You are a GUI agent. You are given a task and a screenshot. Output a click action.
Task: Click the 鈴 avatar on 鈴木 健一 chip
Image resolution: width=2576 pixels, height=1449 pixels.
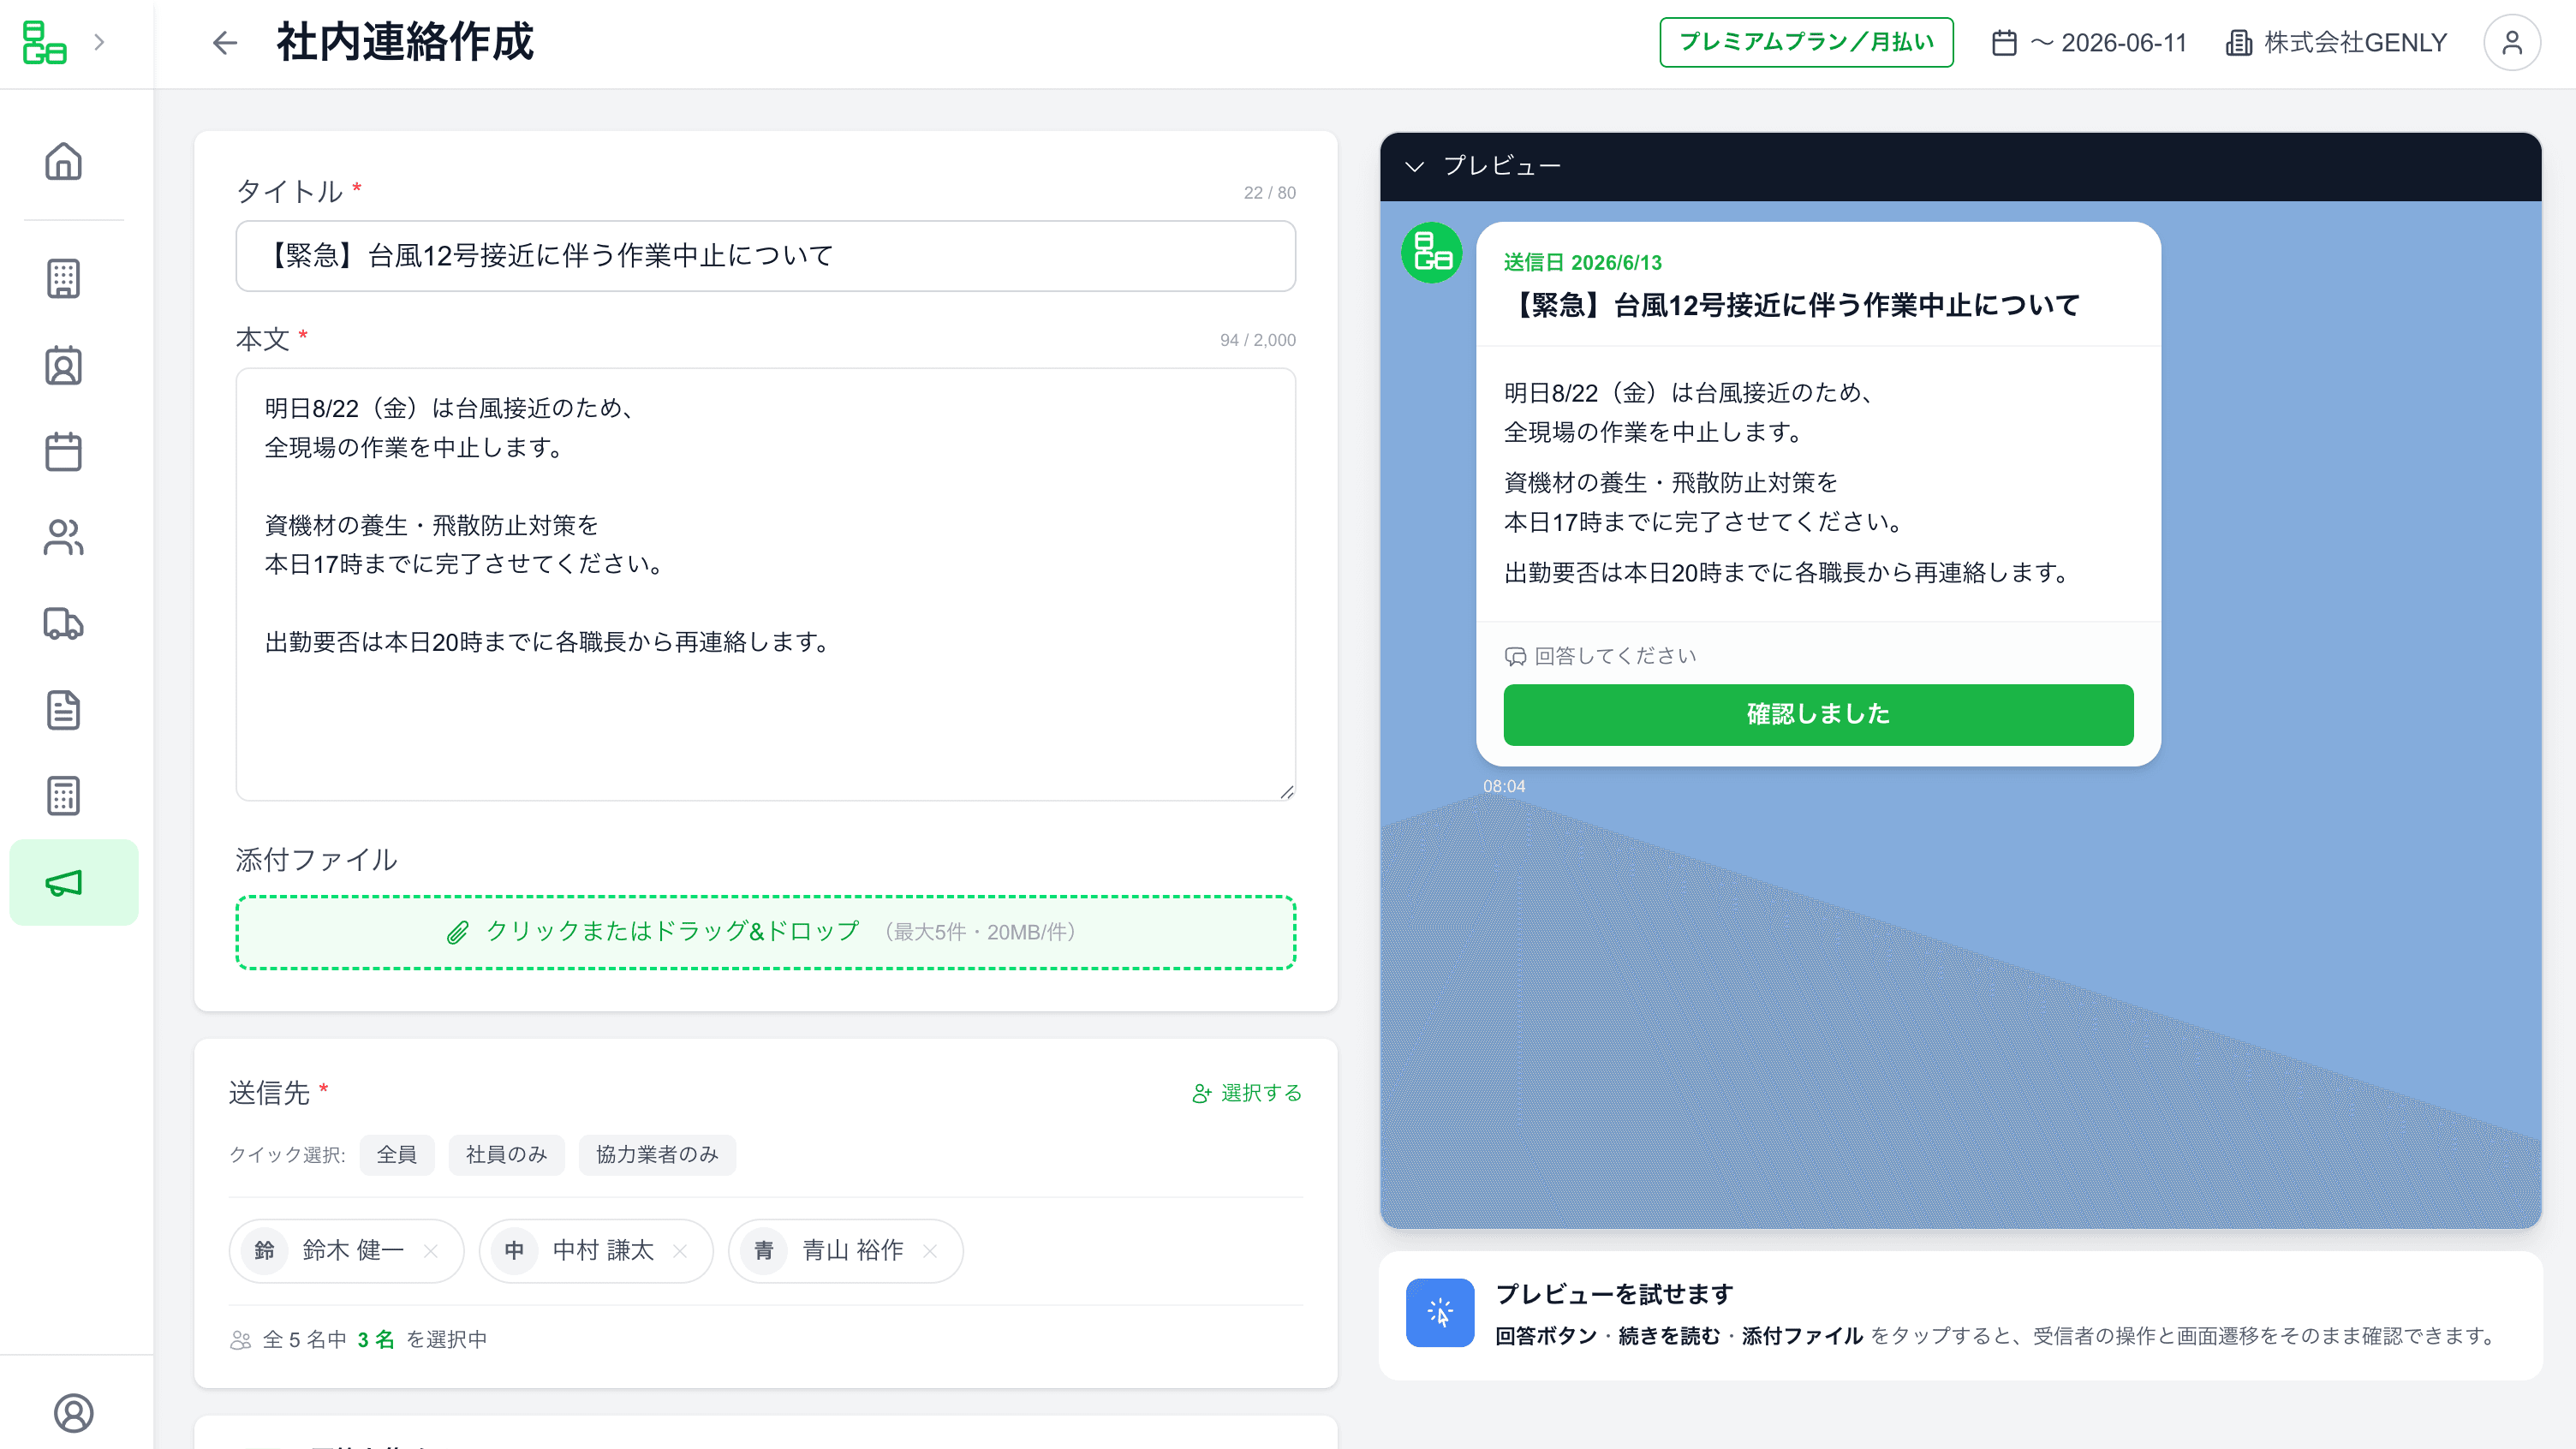(x=264, y=1251)
